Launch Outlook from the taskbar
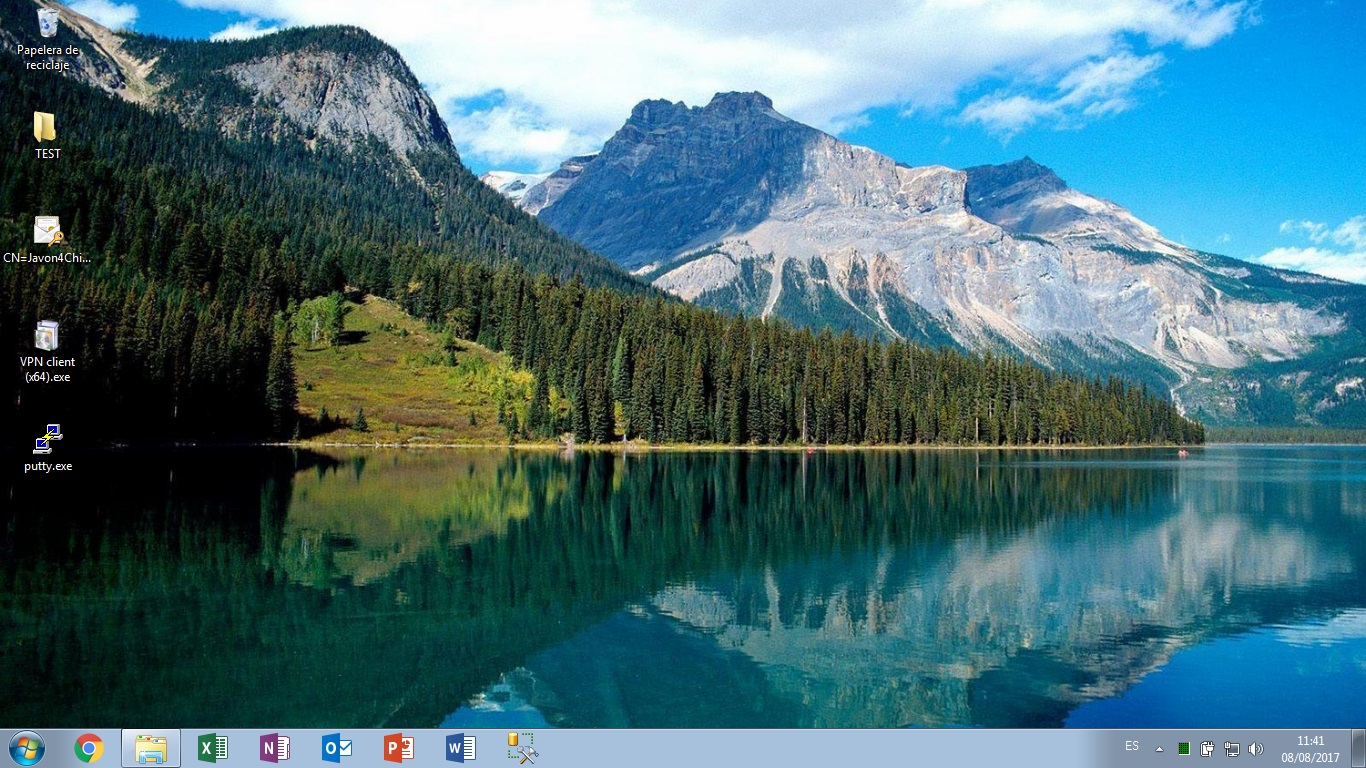 tap(337, 748)
